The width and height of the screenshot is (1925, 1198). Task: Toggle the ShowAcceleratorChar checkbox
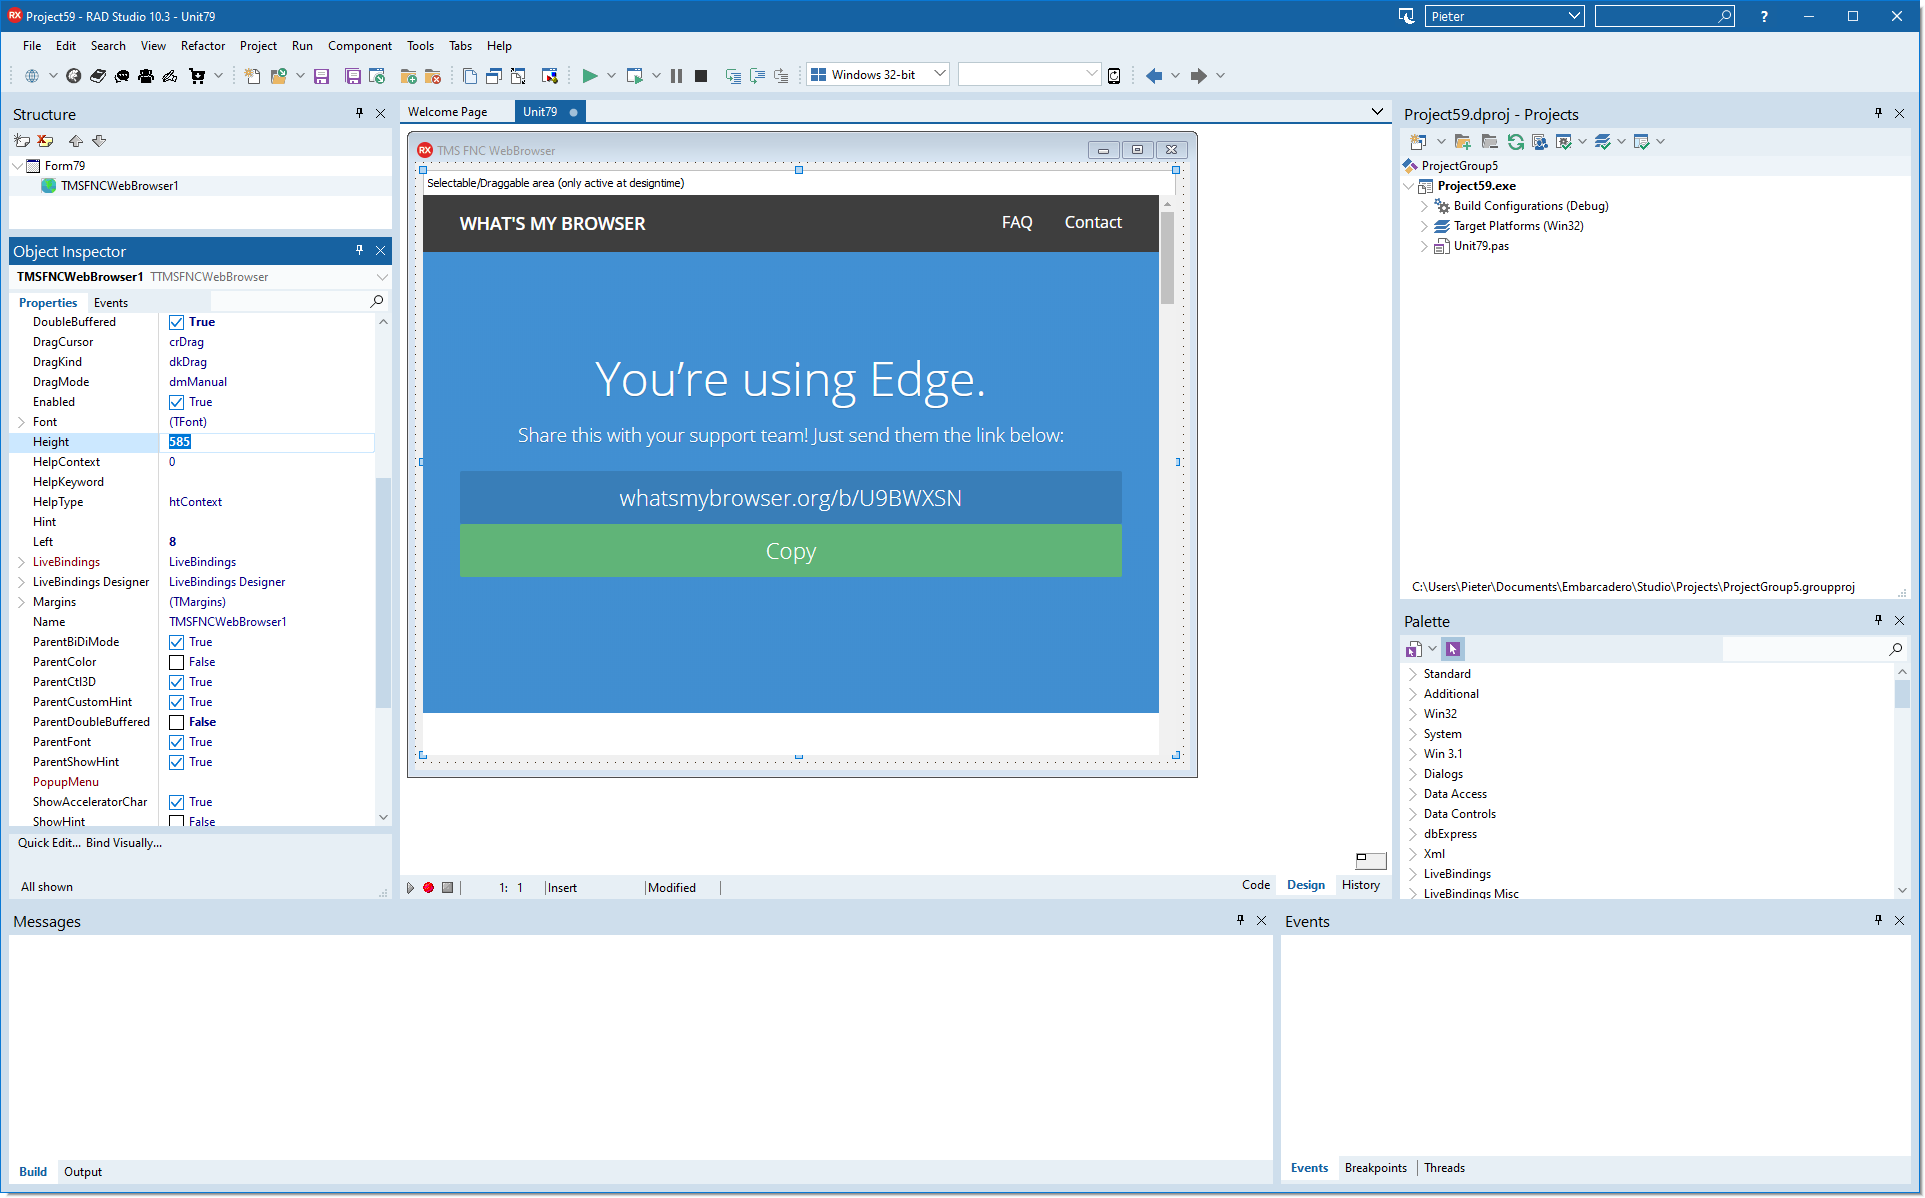tap(176, 802)
